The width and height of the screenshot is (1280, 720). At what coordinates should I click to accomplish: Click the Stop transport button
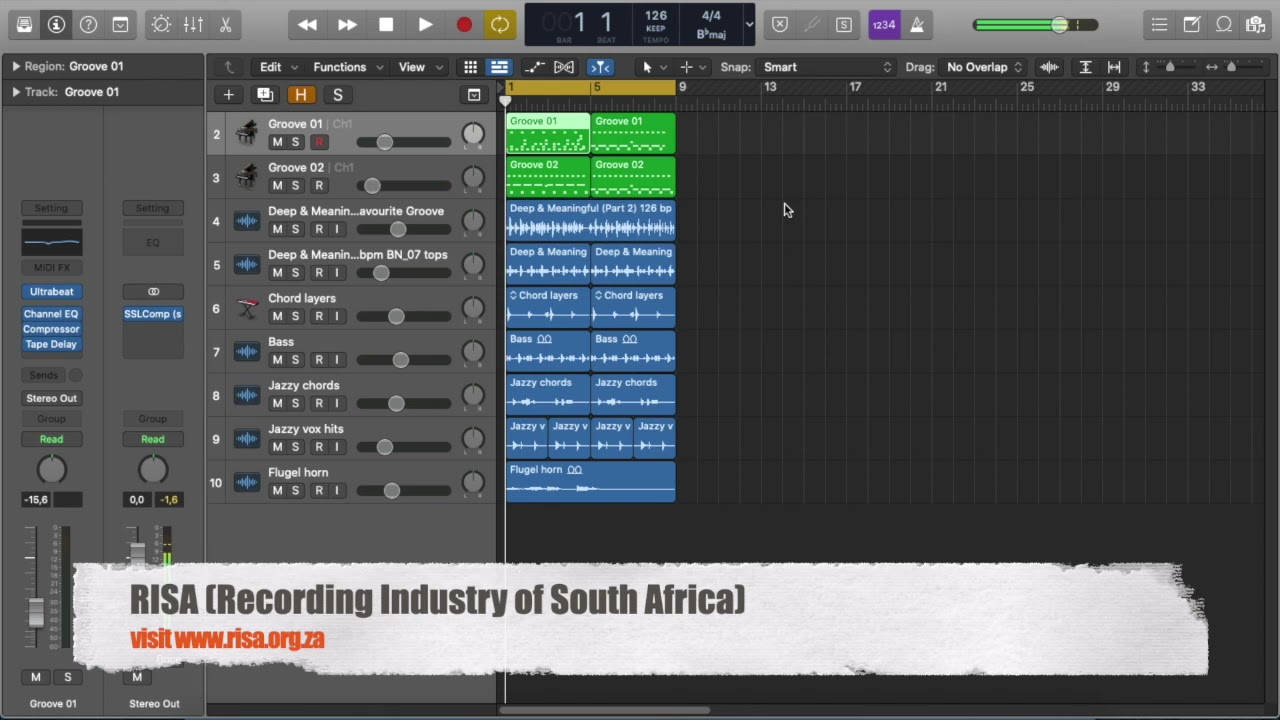tap(386, 25)
